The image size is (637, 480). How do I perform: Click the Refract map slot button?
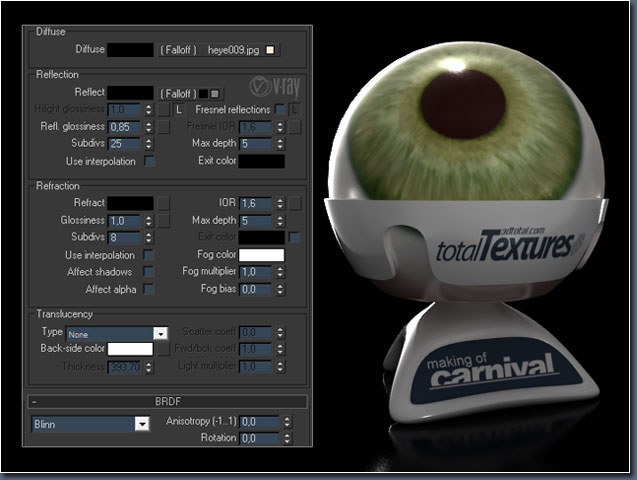pos(164,203)
